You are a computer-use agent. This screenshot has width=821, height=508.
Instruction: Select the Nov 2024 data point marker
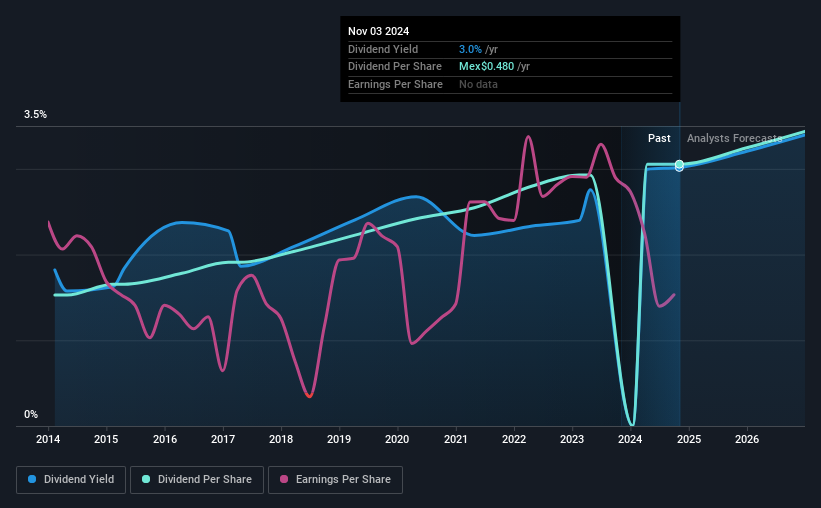679,165
